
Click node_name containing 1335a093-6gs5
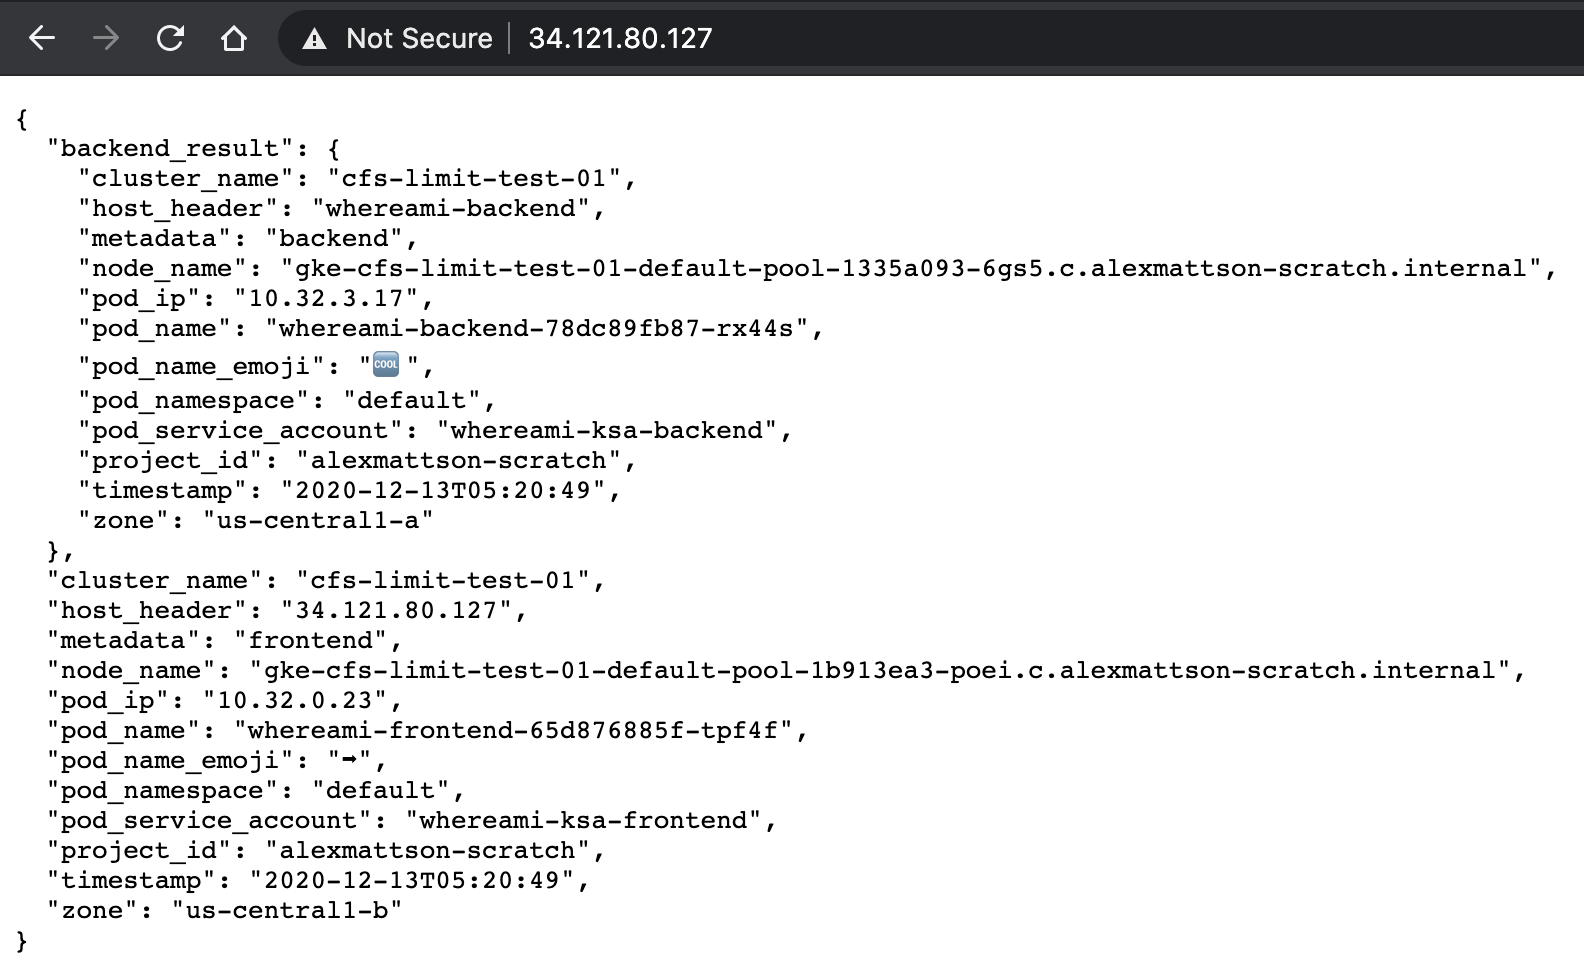911,268
